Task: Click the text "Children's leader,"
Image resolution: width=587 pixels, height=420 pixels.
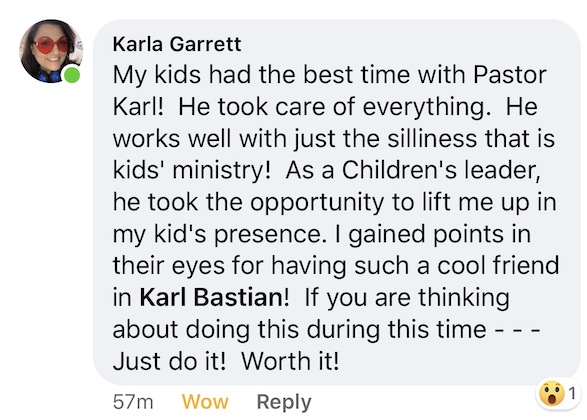Action: [x=441, y=170]
